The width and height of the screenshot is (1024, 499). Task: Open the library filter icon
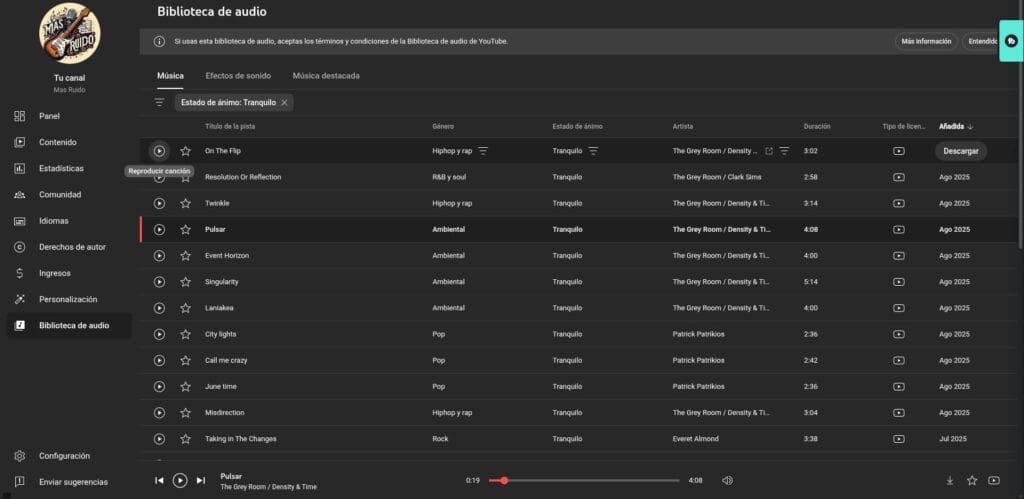click(159, 103)
